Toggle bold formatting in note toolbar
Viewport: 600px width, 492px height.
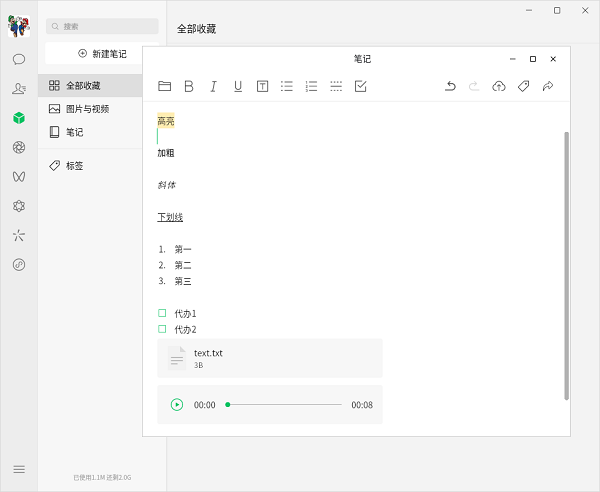(x=189, y=86)
